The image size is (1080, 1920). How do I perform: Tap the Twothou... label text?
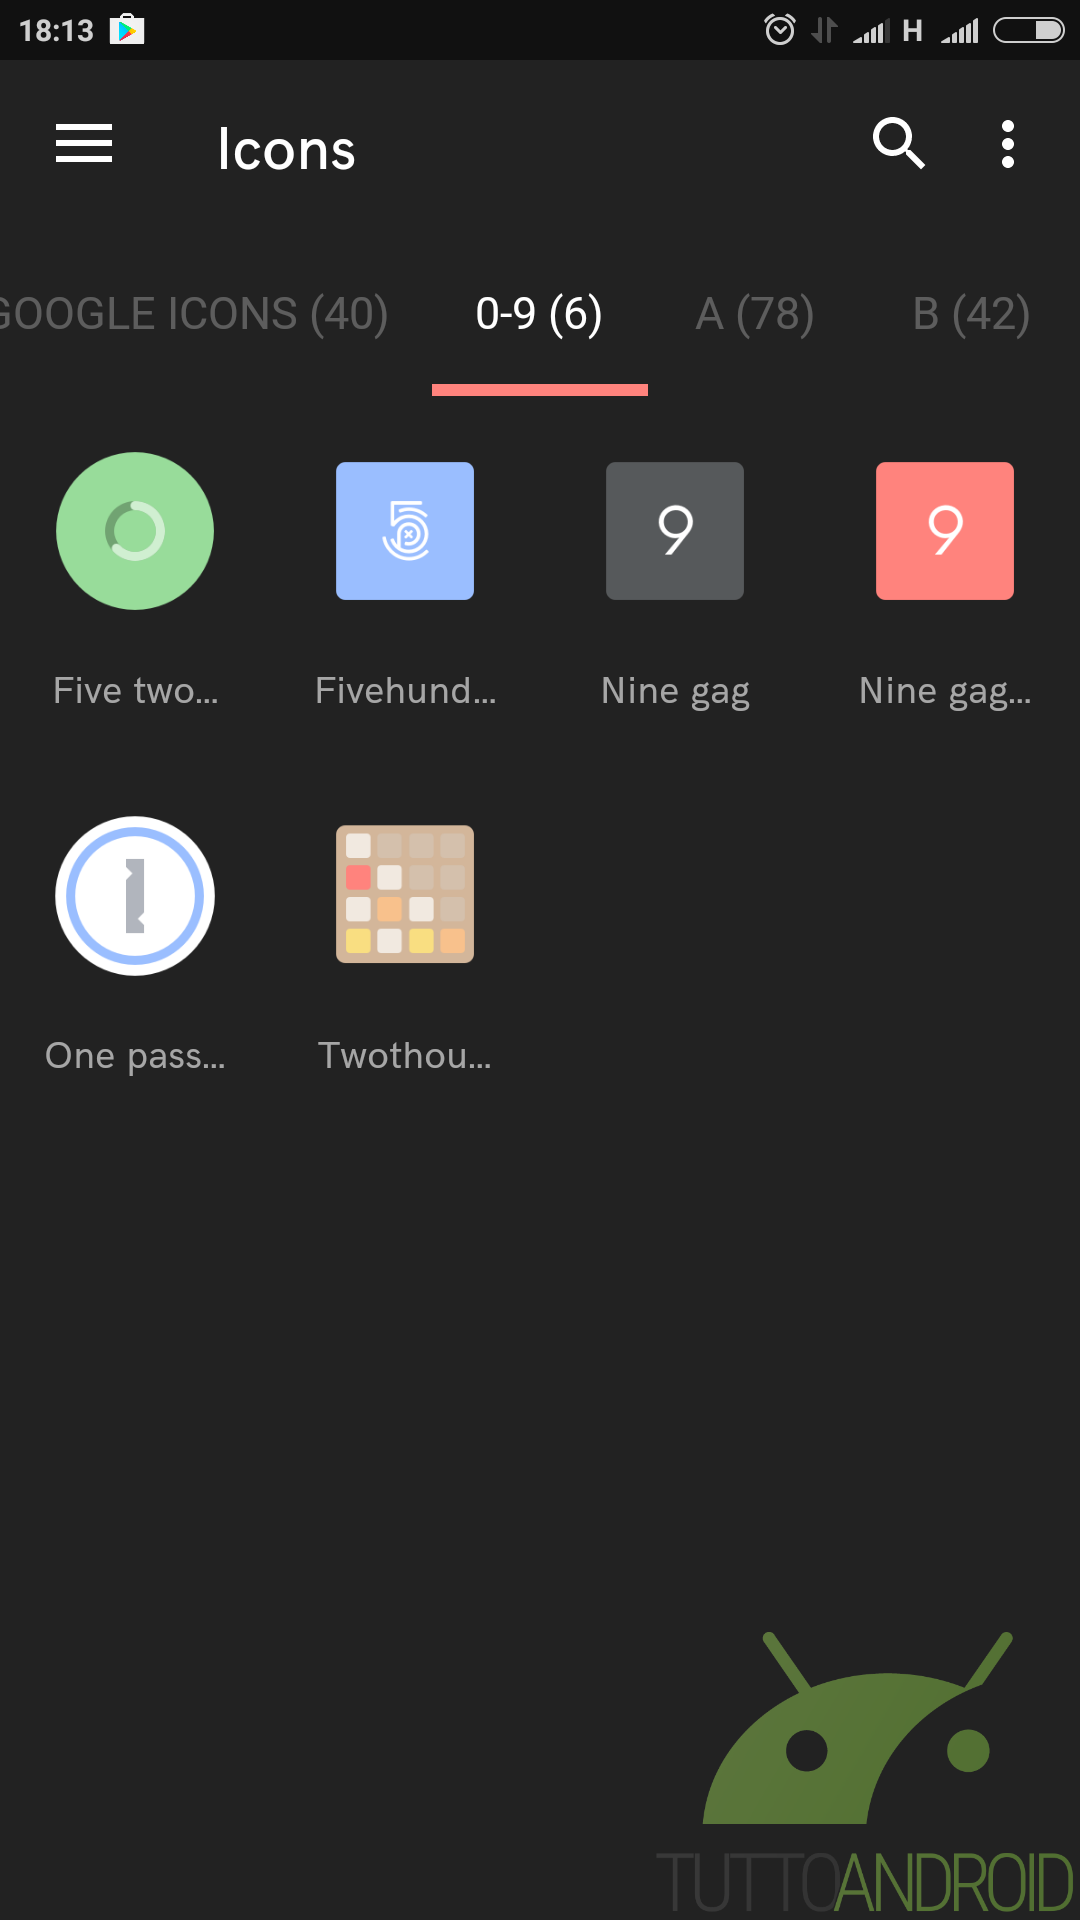(405, 1056)
